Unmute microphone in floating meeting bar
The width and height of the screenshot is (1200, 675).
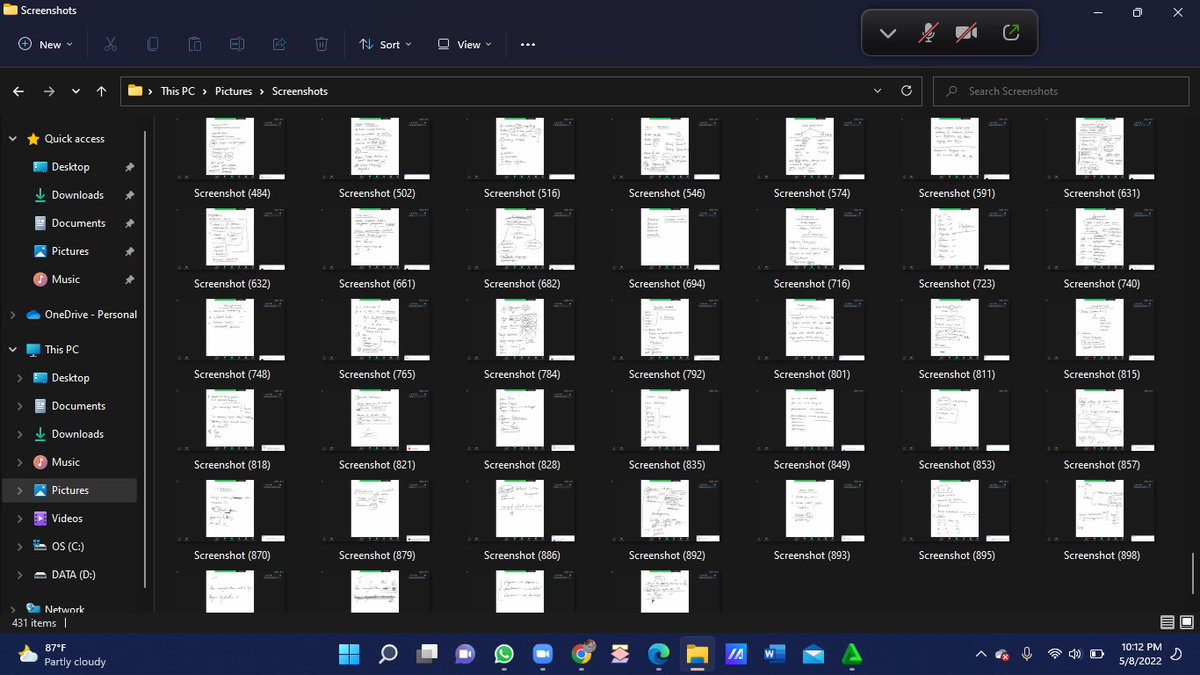[x=928, y=33]
